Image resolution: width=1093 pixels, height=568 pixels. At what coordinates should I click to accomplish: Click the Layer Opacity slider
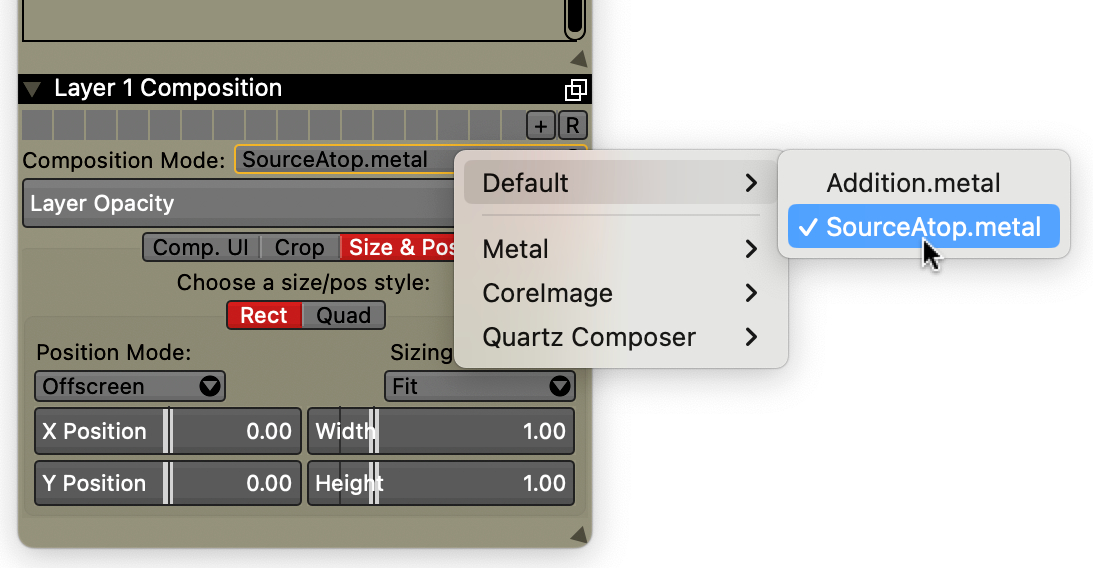pyautogui.click(x=240, y=204)
